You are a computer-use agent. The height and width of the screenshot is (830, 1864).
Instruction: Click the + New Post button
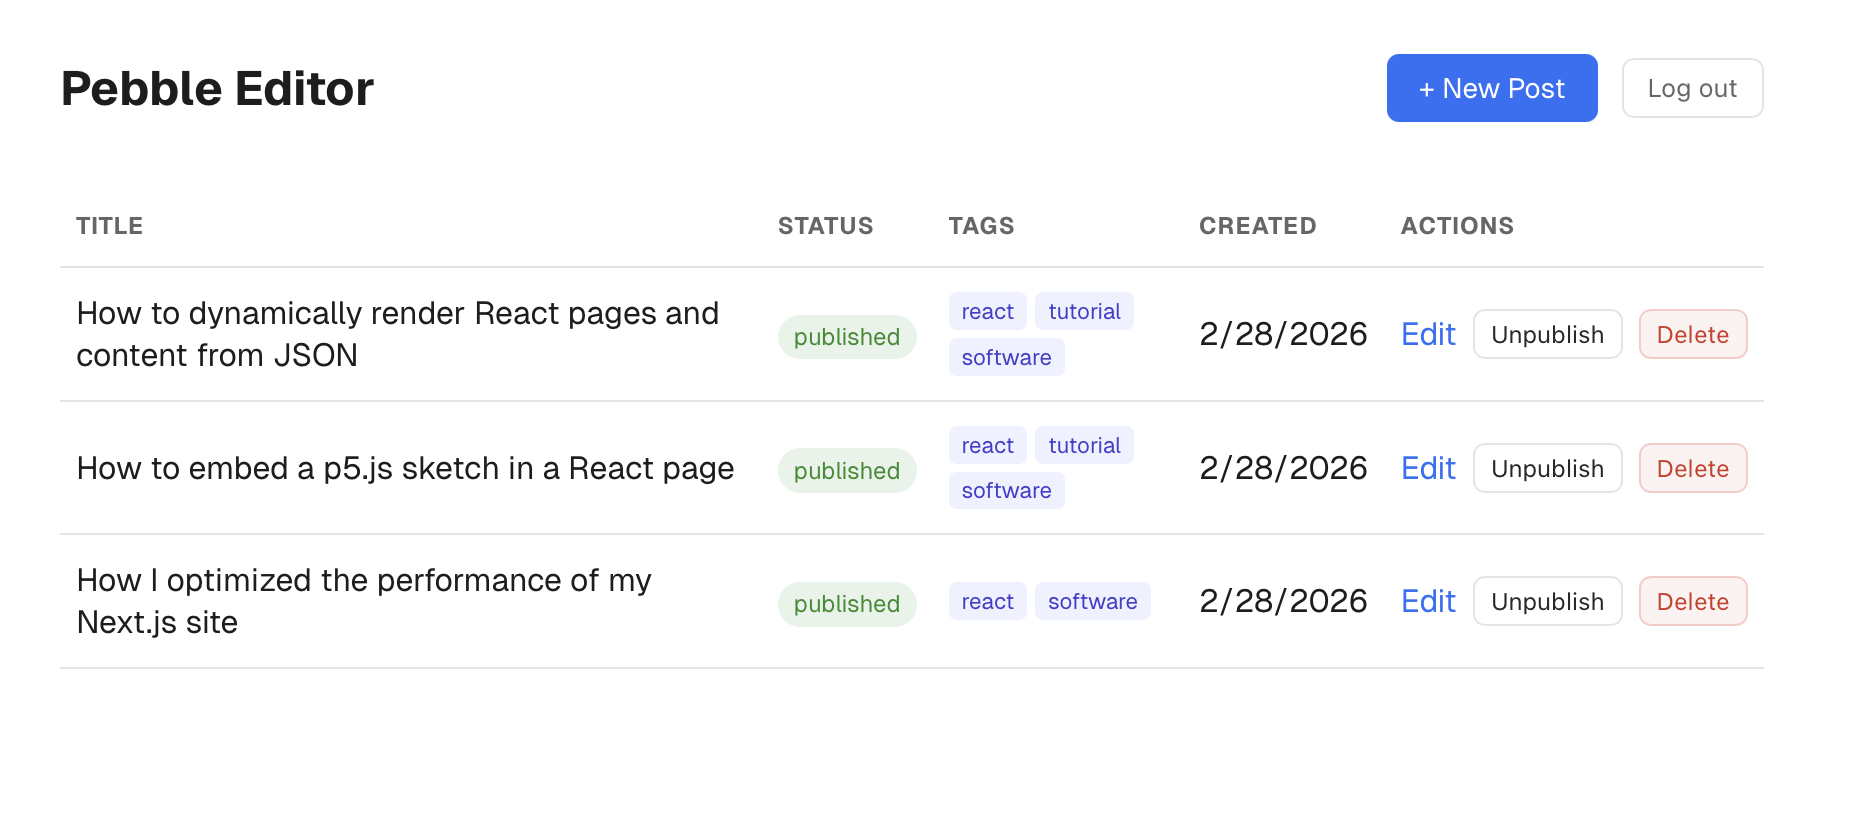coord(1491,88)
